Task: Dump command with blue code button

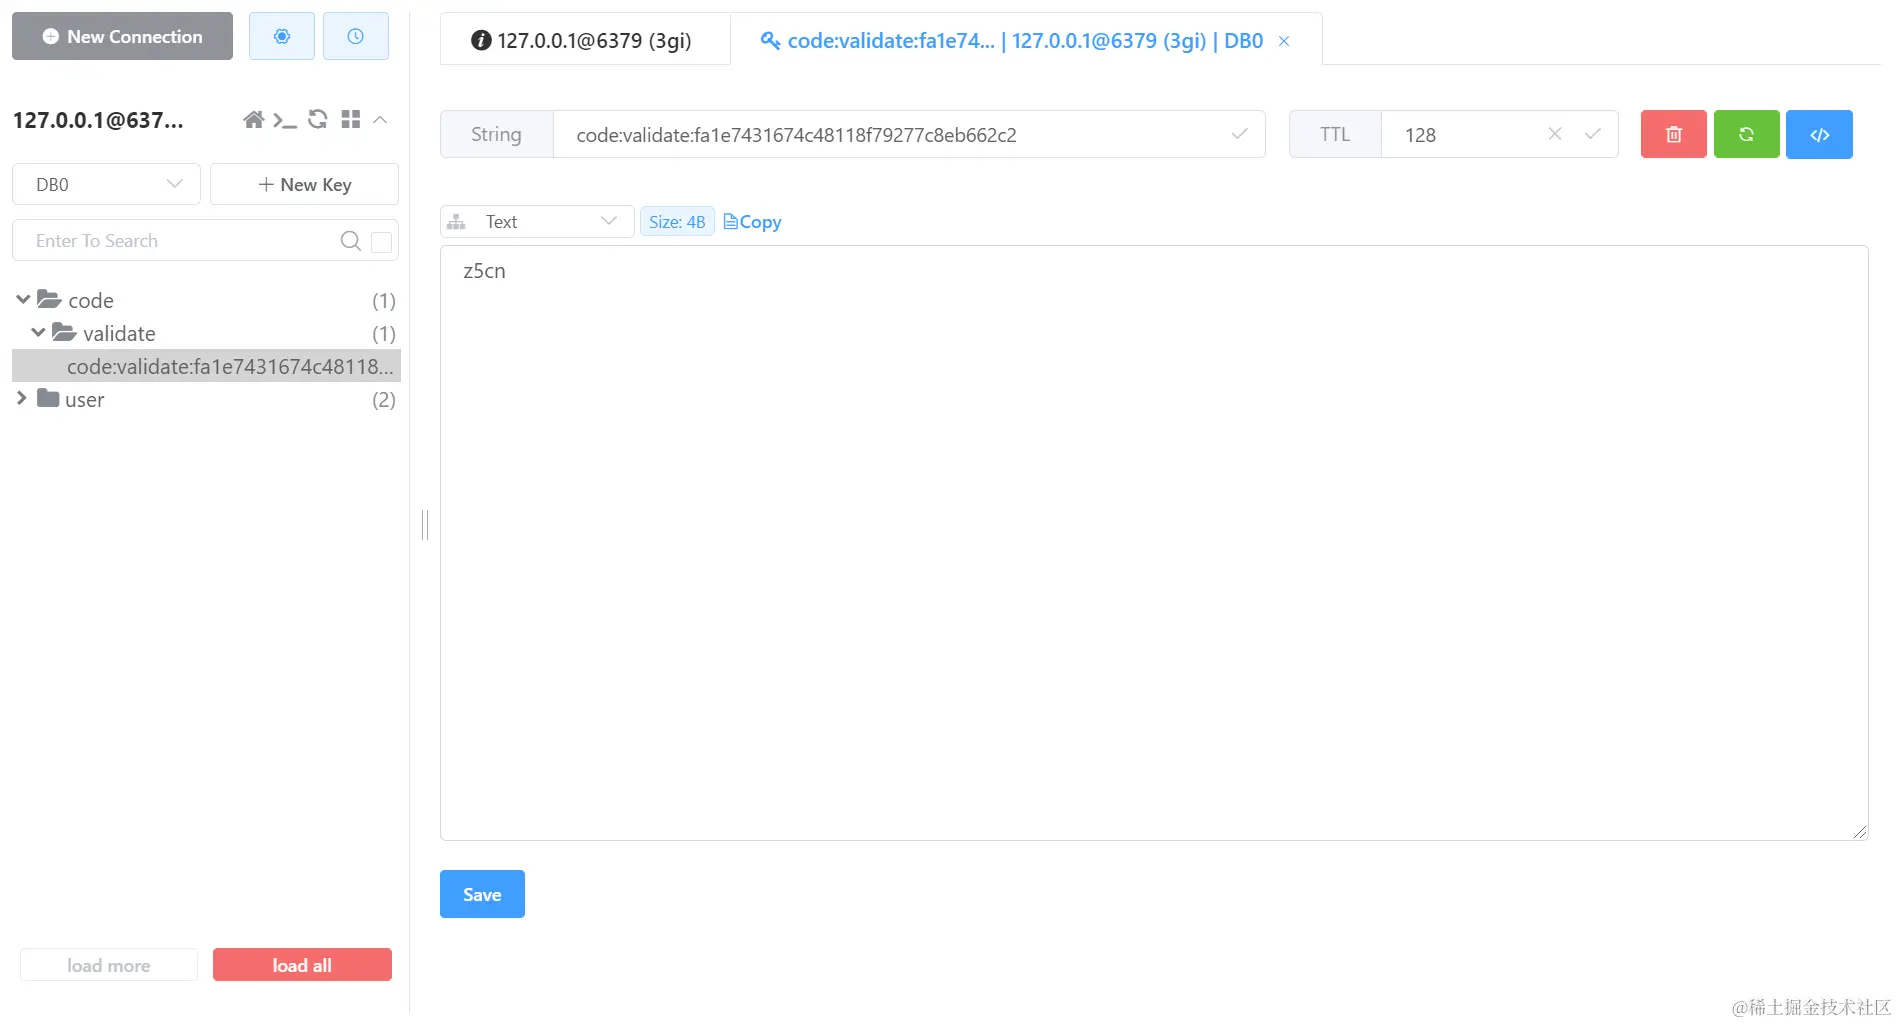Action: coord(1820,134)
